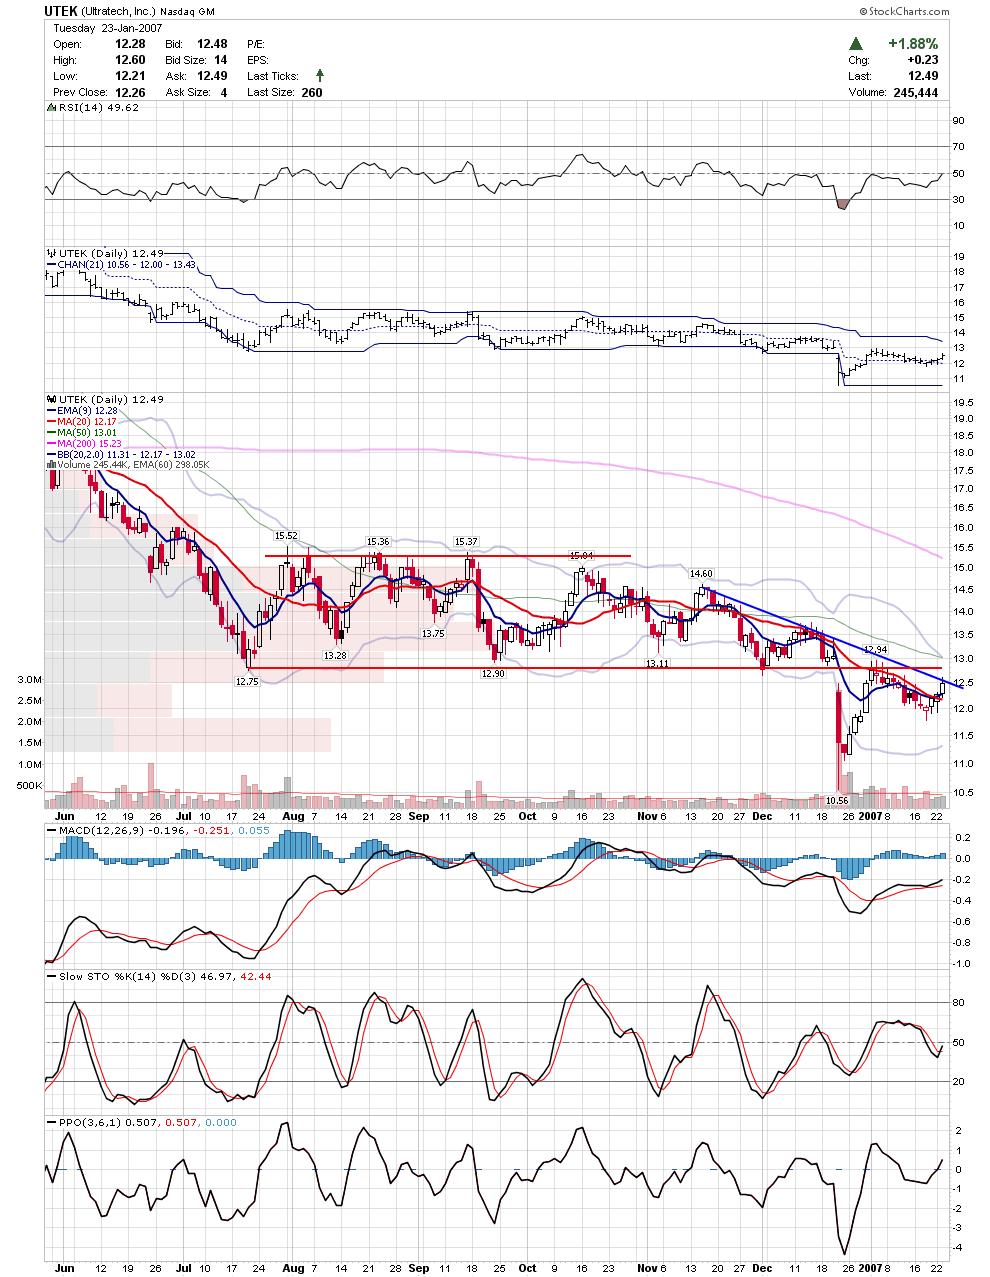Click the Volume value 245,444
Screen dimensions: 990x1277
pos(915,92)
